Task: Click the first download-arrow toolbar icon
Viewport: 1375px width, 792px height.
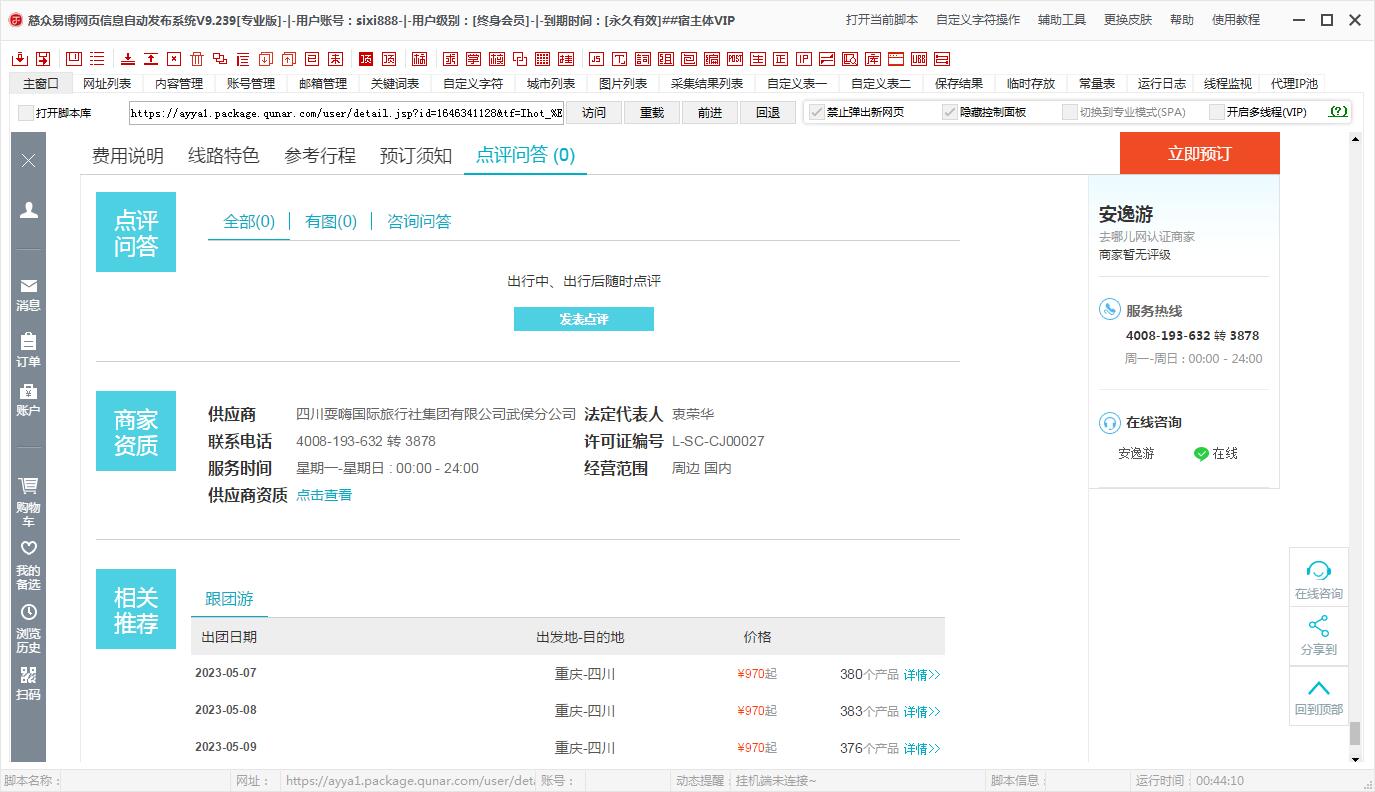Action: pyautogui.click(x=21, y=59)
